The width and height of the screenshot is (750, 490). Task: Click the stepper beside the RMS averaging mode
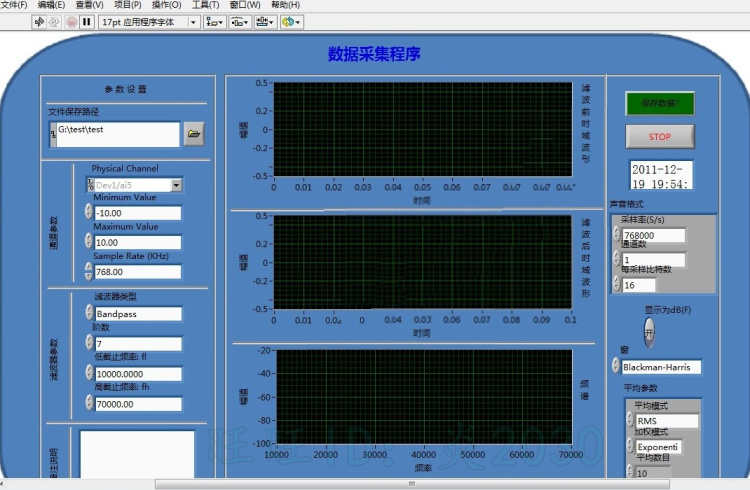pos(630,419)
